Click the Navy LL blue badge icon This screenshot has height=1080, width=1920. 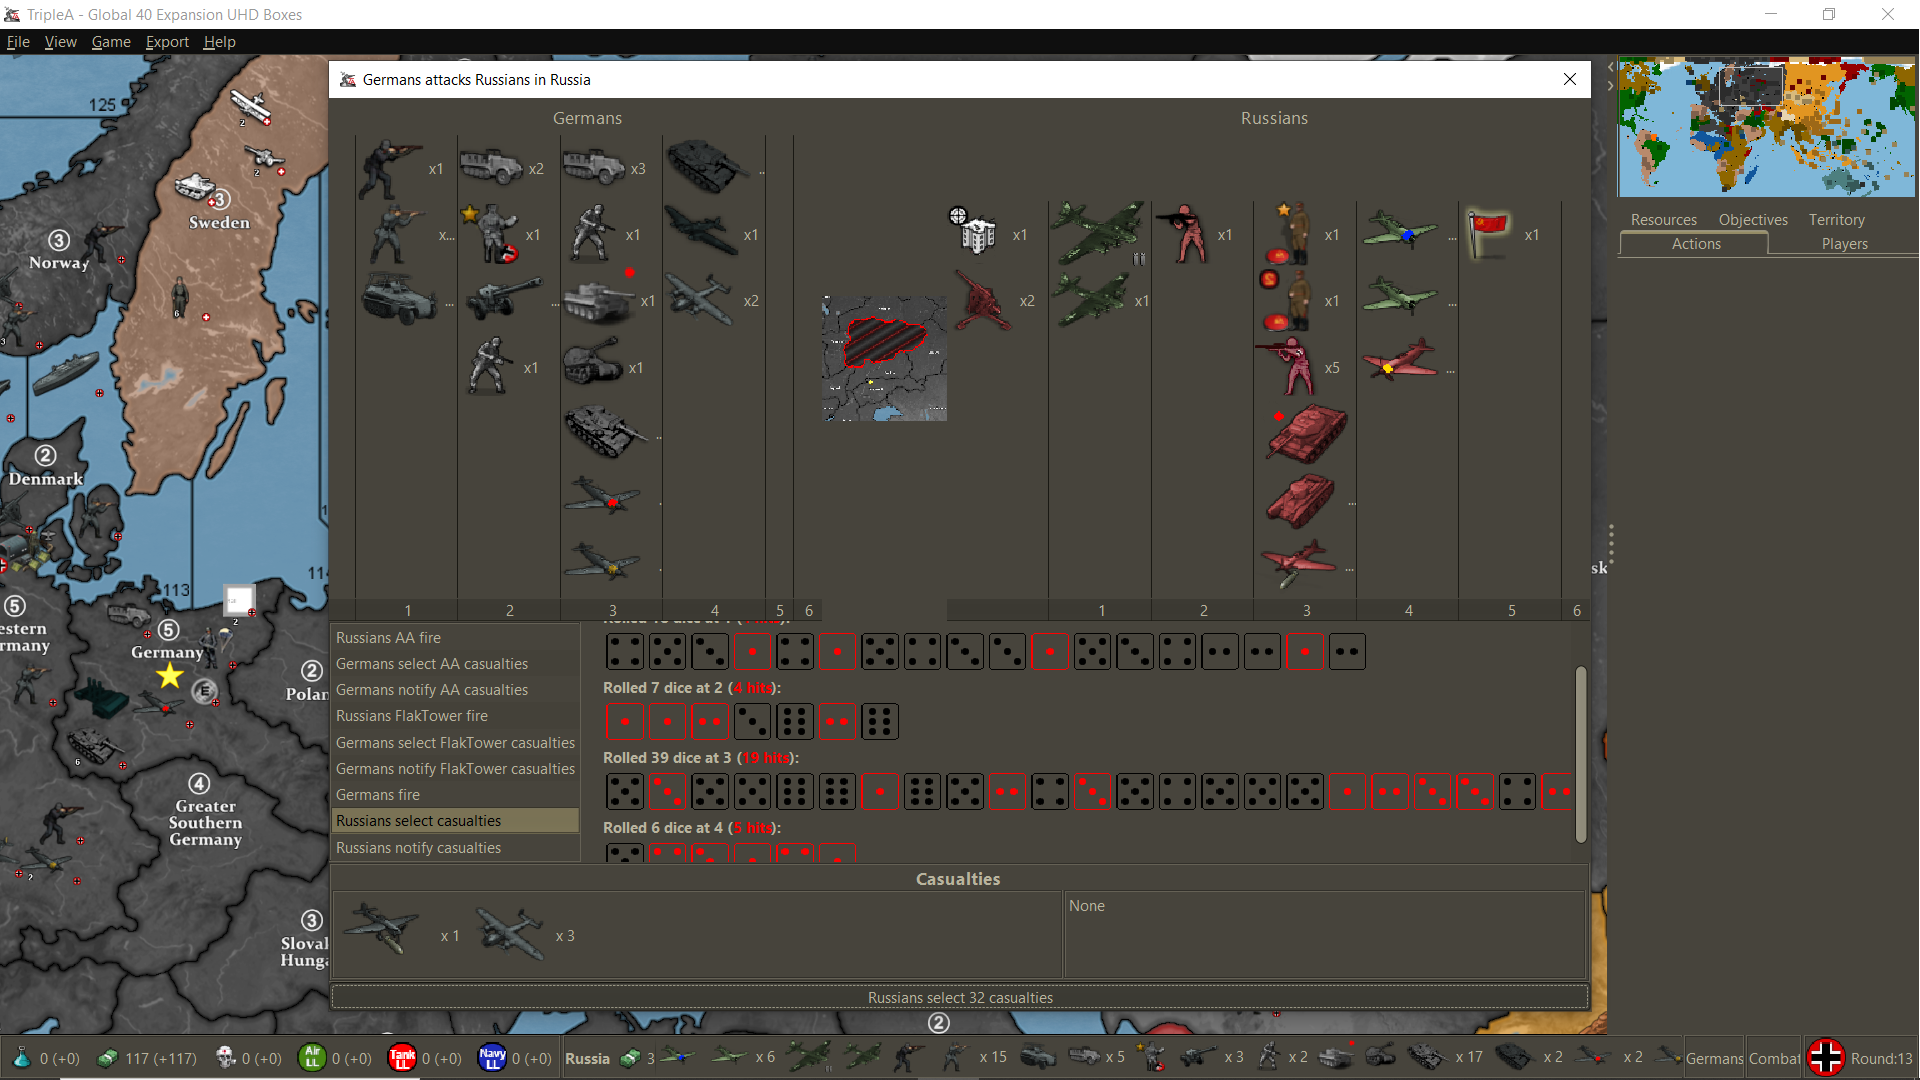[x=492, y=1057]
